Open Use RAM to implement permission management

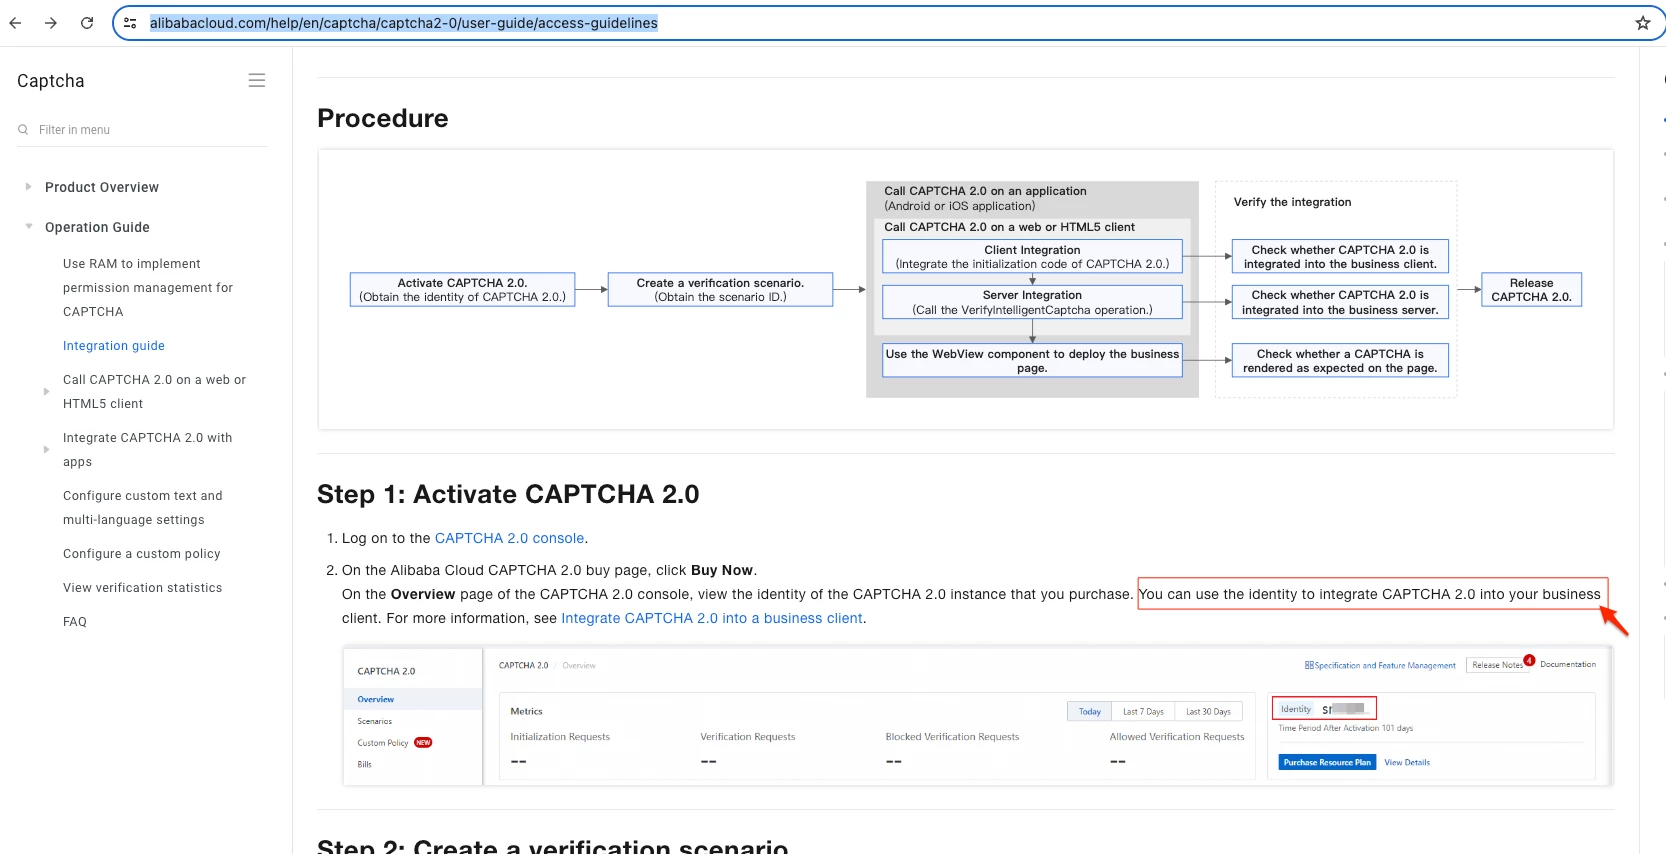click(148, 288)
